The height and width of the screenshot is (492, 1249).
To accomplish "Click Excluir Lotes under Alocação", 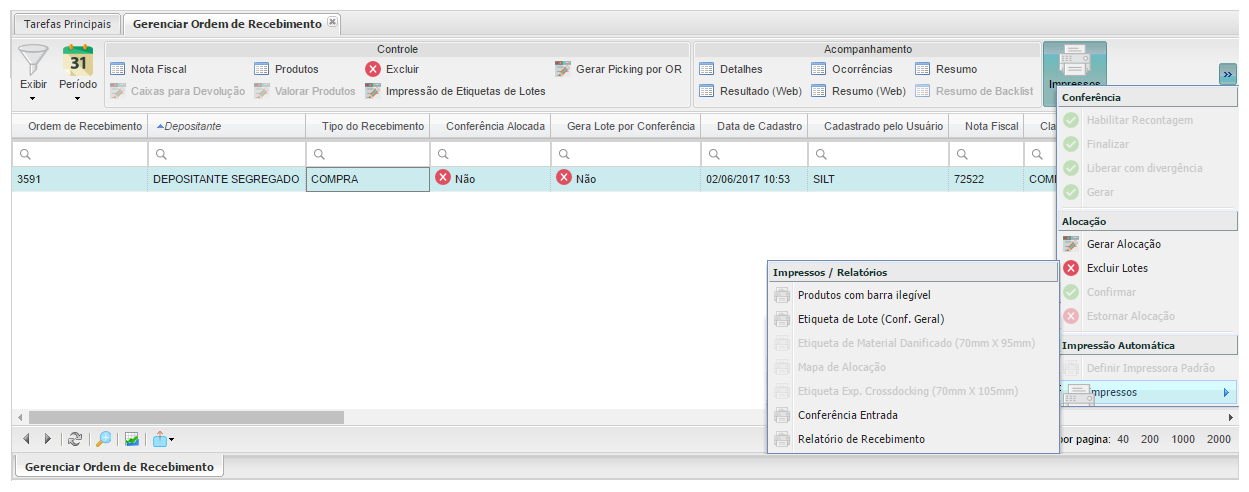I will (1116, 268).
